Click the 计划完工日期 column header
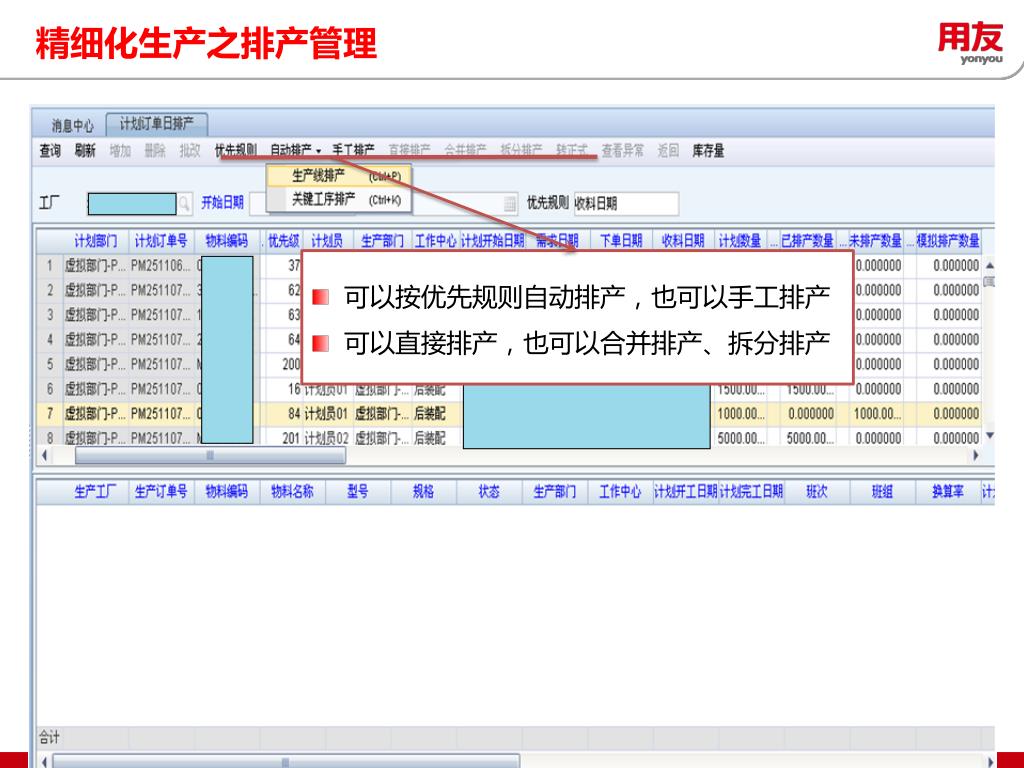Image resolution: width=1024 pixels, height=768 pixels. (751, 492)
